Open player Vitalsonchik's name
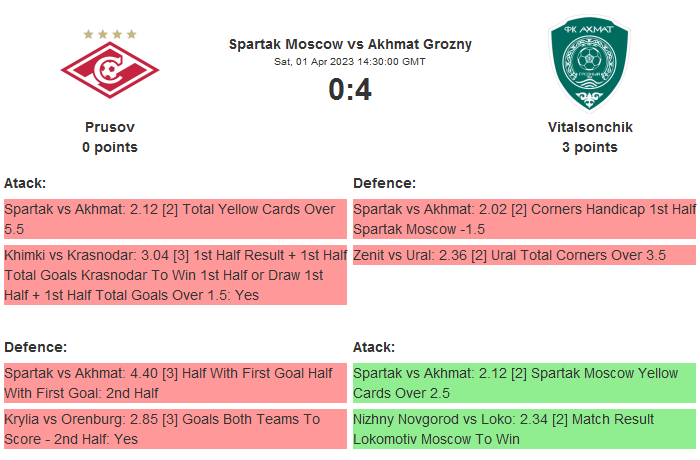This screenshot has width=700, height=460. [x=590, y=127]
